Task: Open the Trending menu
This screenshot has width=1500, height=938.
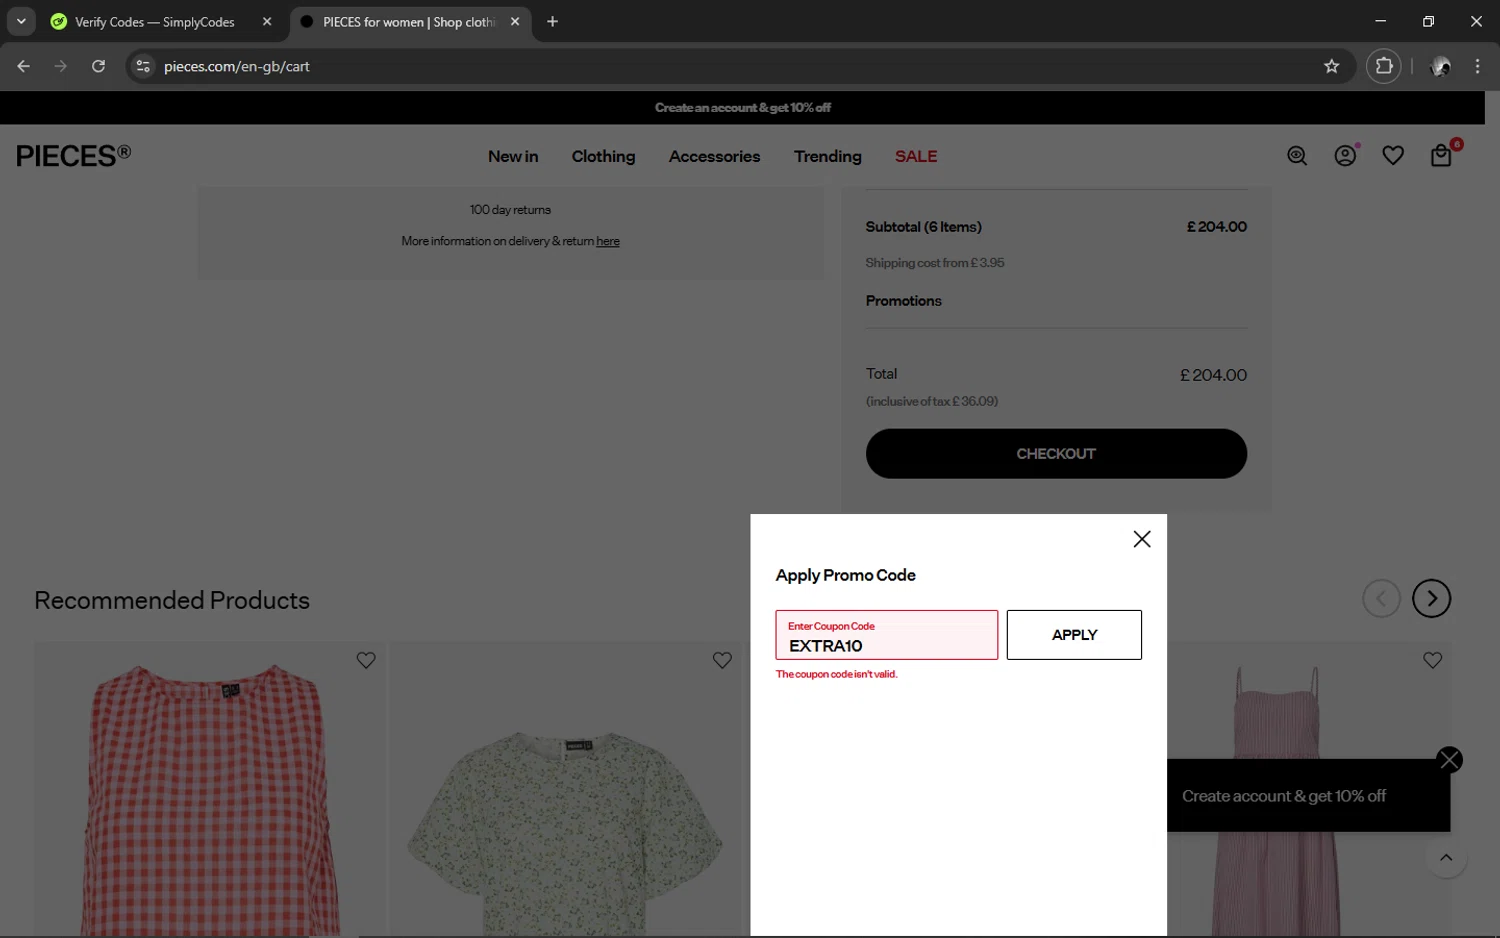Action: pyautogui.click(x=827, y=156)
